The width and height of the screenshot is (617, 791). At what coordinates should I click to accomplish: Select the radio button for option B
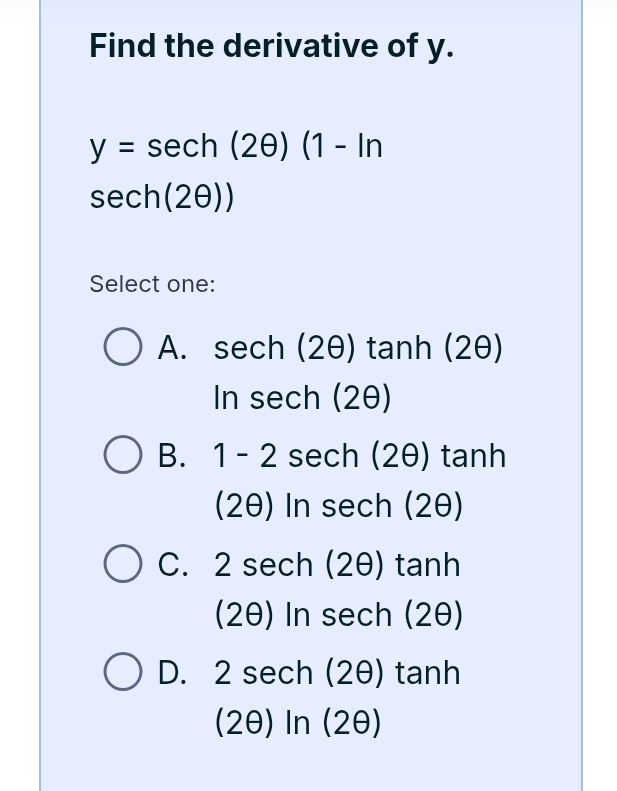point(123,457)
